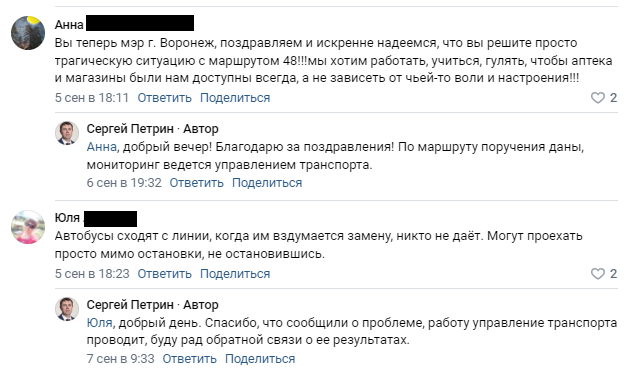Screen dimensions: 634x371
Task: Like Анна's comment with the heart icon
Action: [598, 98]
